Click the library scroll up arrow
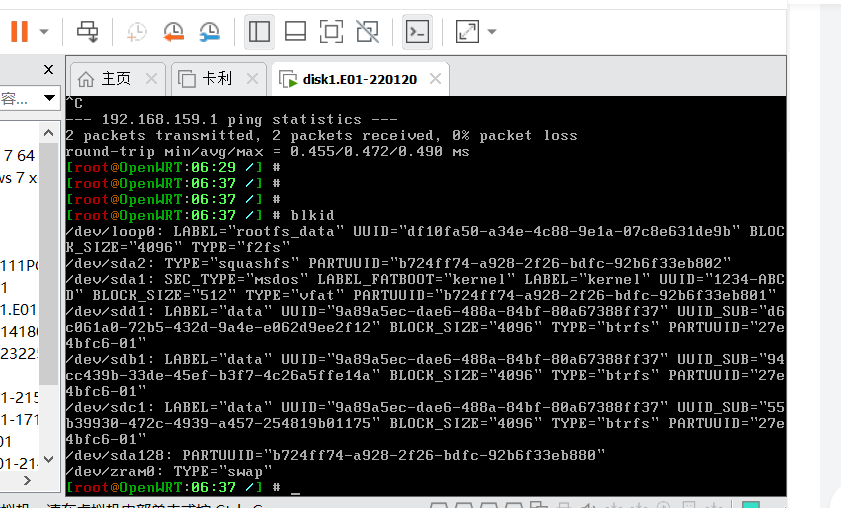The width and height of the screenshot is (841, 508). pyautogui.click(x=48, y=132)
